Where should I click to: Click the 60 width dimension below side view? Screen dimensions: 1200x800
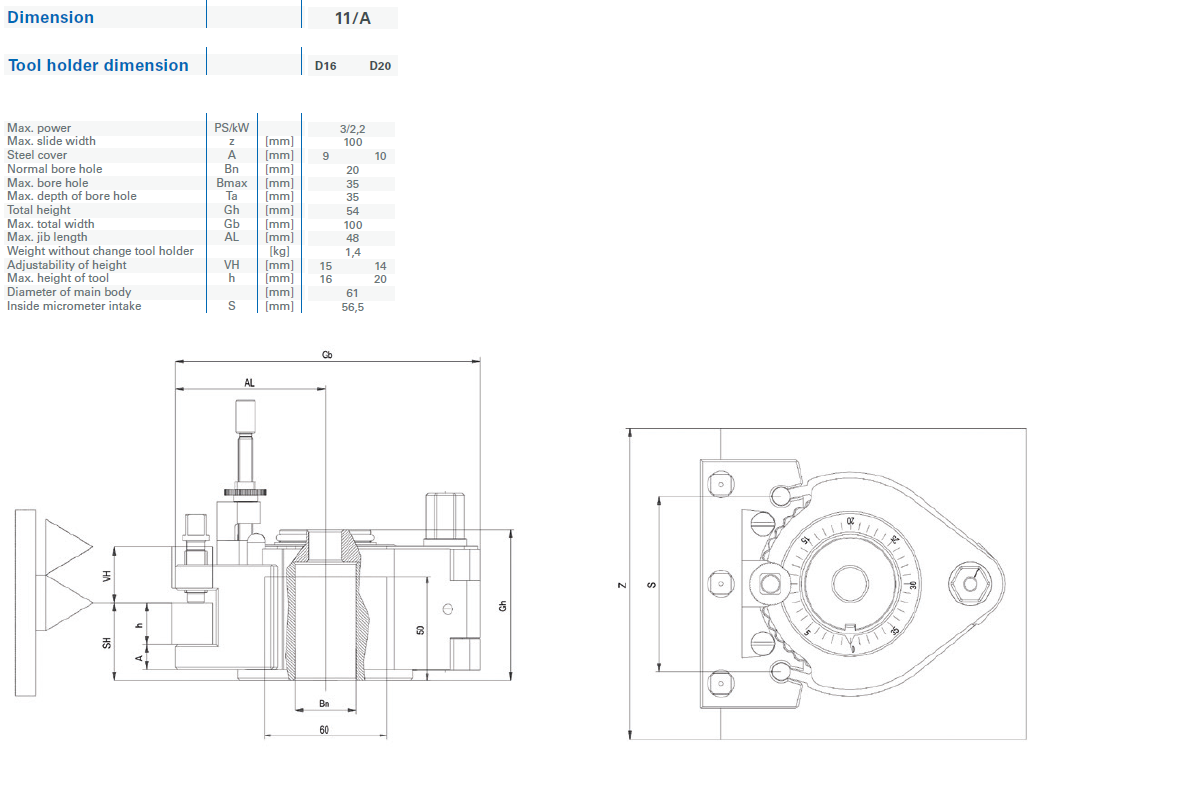coord(324,730)
